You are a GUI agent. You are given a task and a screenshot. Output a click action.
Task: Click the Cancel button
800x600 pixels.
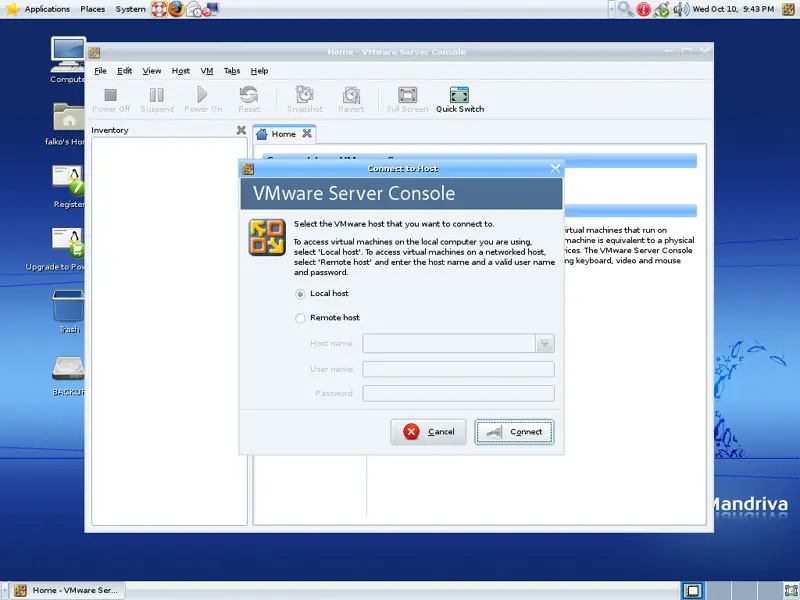428,432
